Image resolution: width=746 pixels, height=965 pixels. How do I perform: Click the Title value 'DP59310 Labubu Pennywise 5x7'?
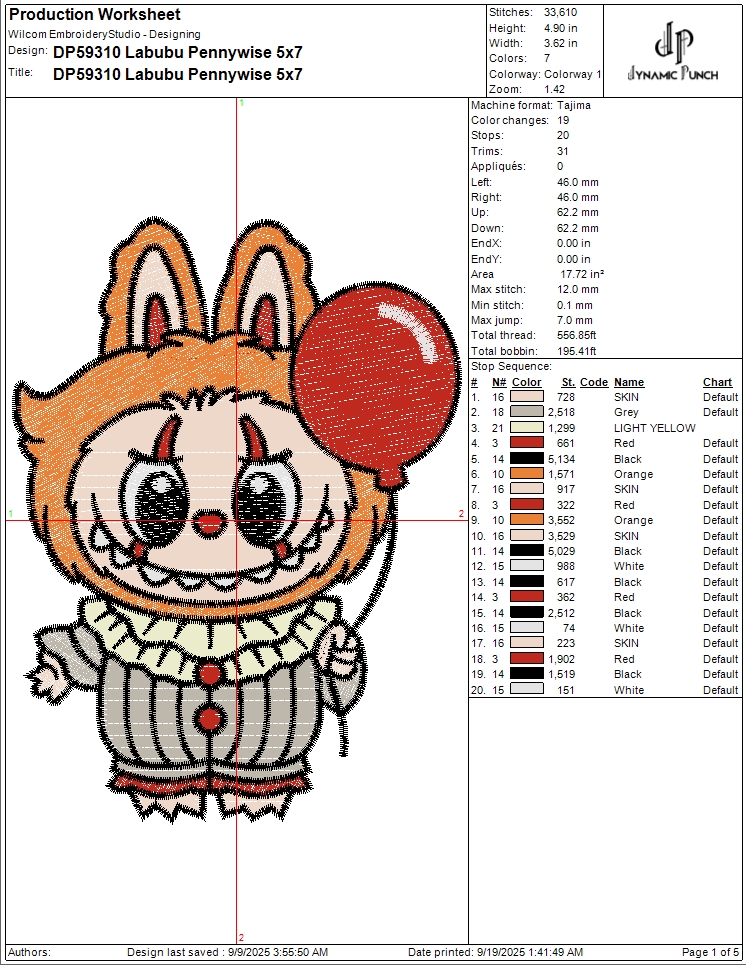coord(178,74)
